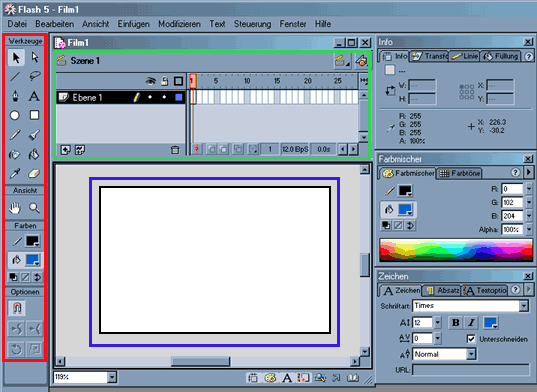The height and width of the screenshot is (392, 537).
Task: Select the Lasso tool
Action: click(35, 76)
